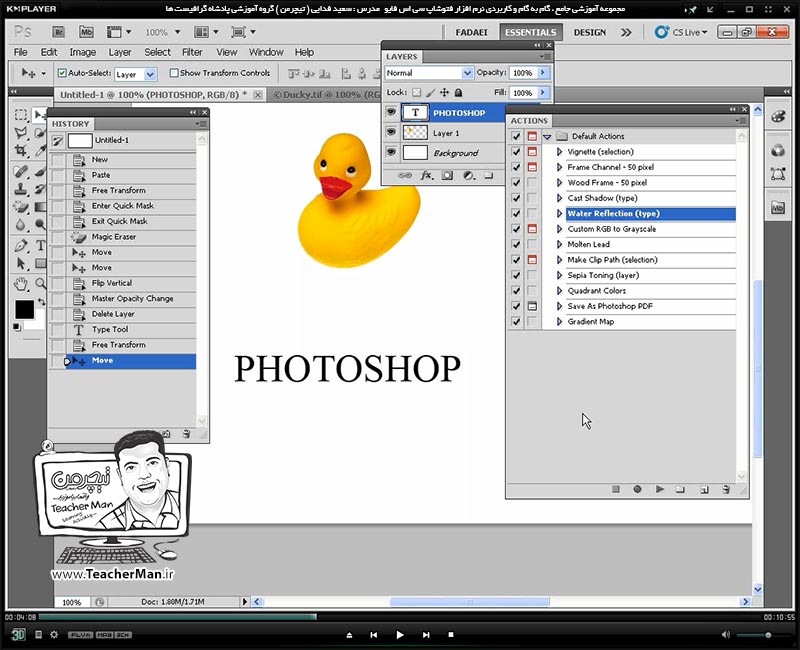The image size is (800, 650).
Task: Play selected action in Actions panel
Action: pos(660,489)
